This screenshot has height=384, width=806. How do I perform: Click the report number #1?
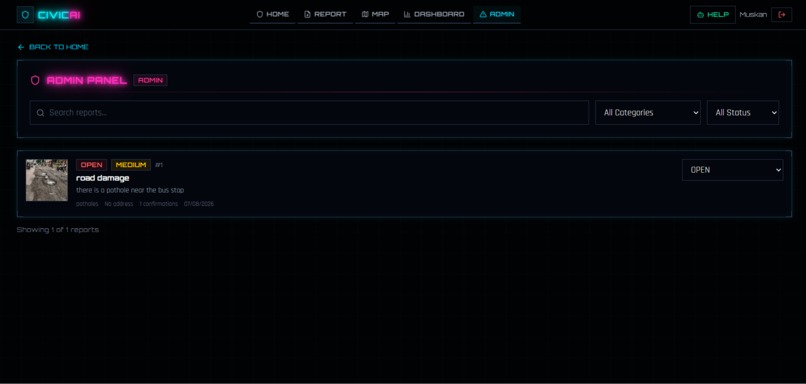(x=159, y=165)
